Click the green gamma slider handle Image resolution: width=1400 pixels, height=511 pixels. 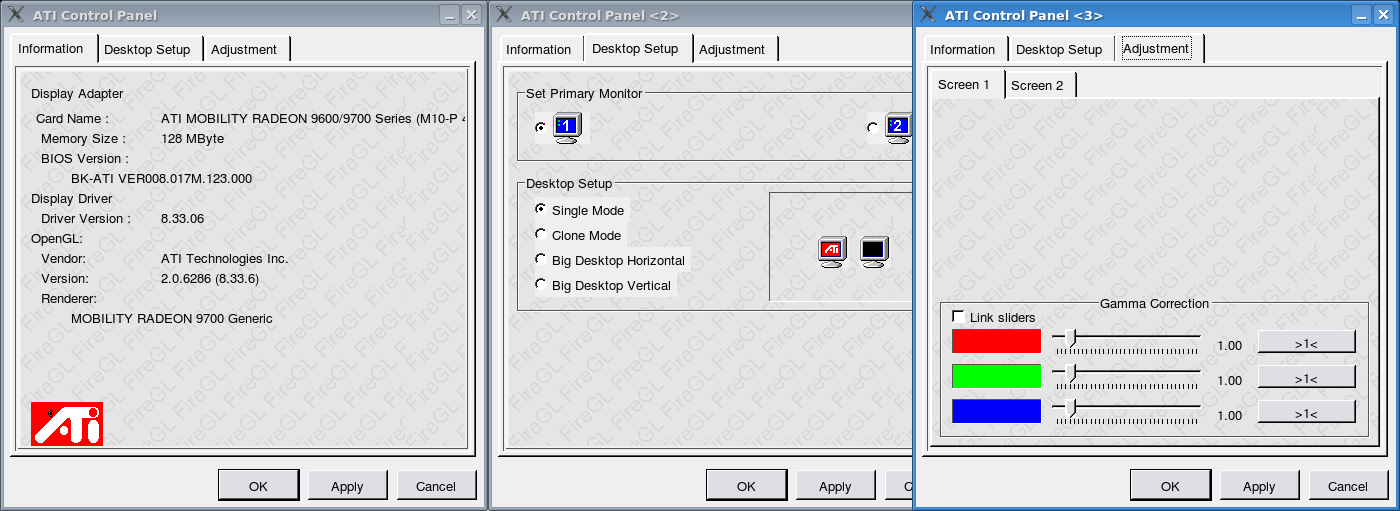[x=1071, y=375]
